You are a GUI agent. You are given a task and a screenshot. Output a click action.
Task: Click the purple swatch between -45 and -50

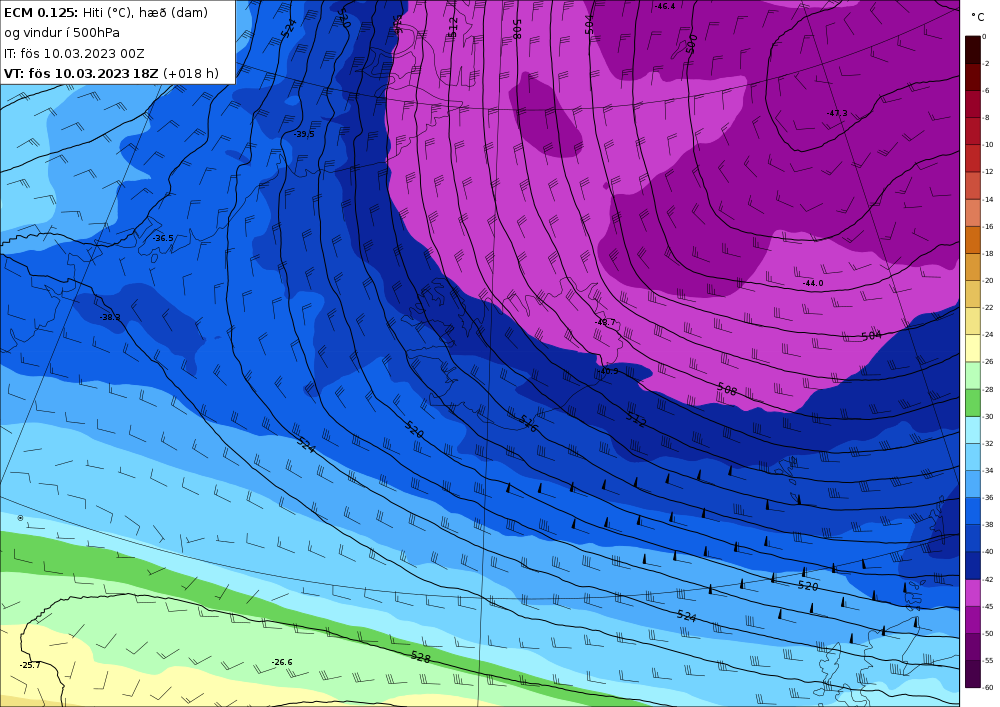973,620
